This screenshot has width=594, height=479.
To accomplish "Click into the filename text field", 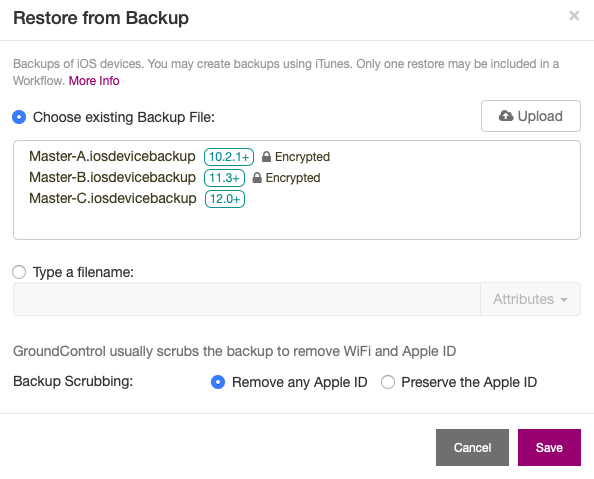I will coord(247,299).
